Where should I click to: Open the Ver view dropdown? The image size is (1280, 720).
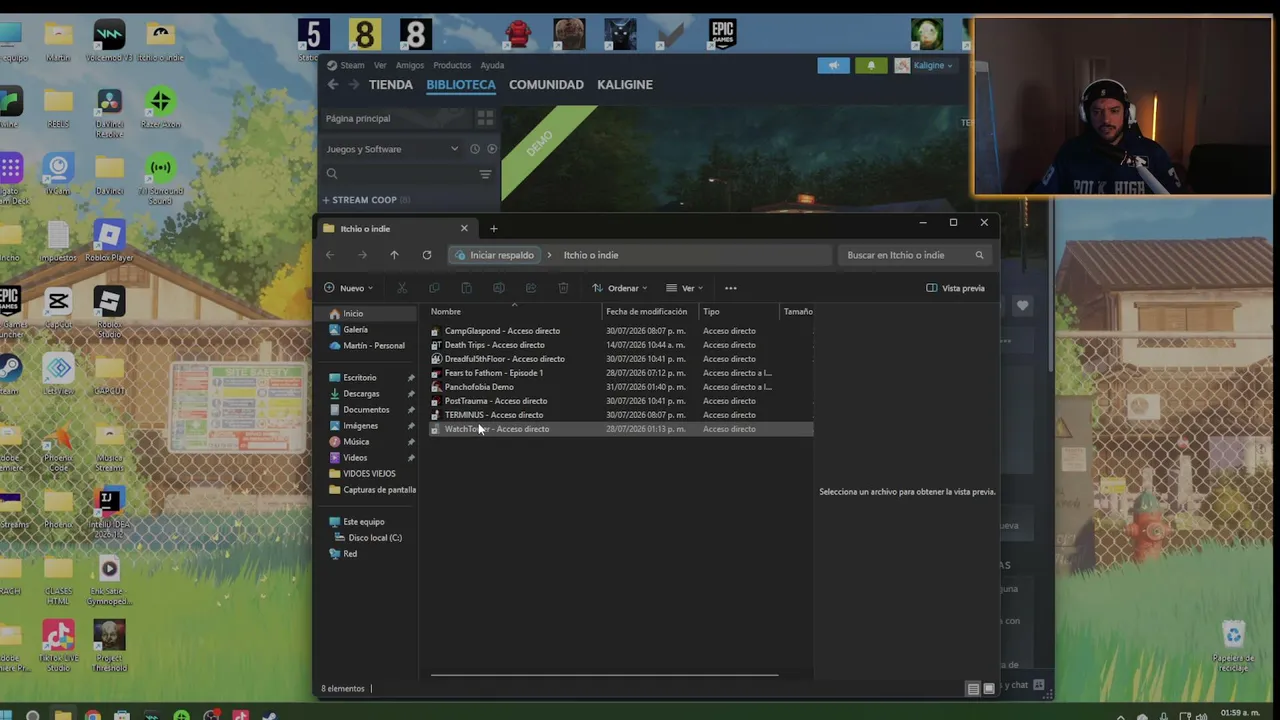(x=685, y=288)
